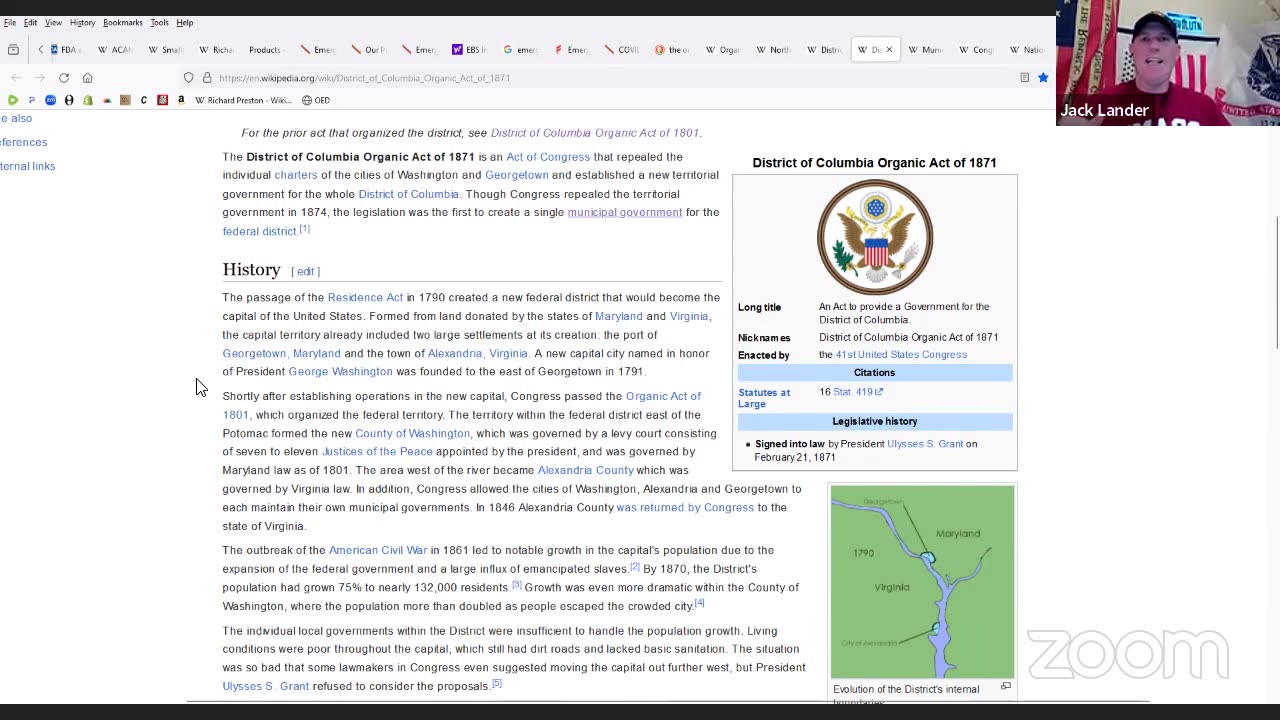This screenshot has height=720, width=1280.
Task: Open the Residence Act link
Action: (365, 297)
